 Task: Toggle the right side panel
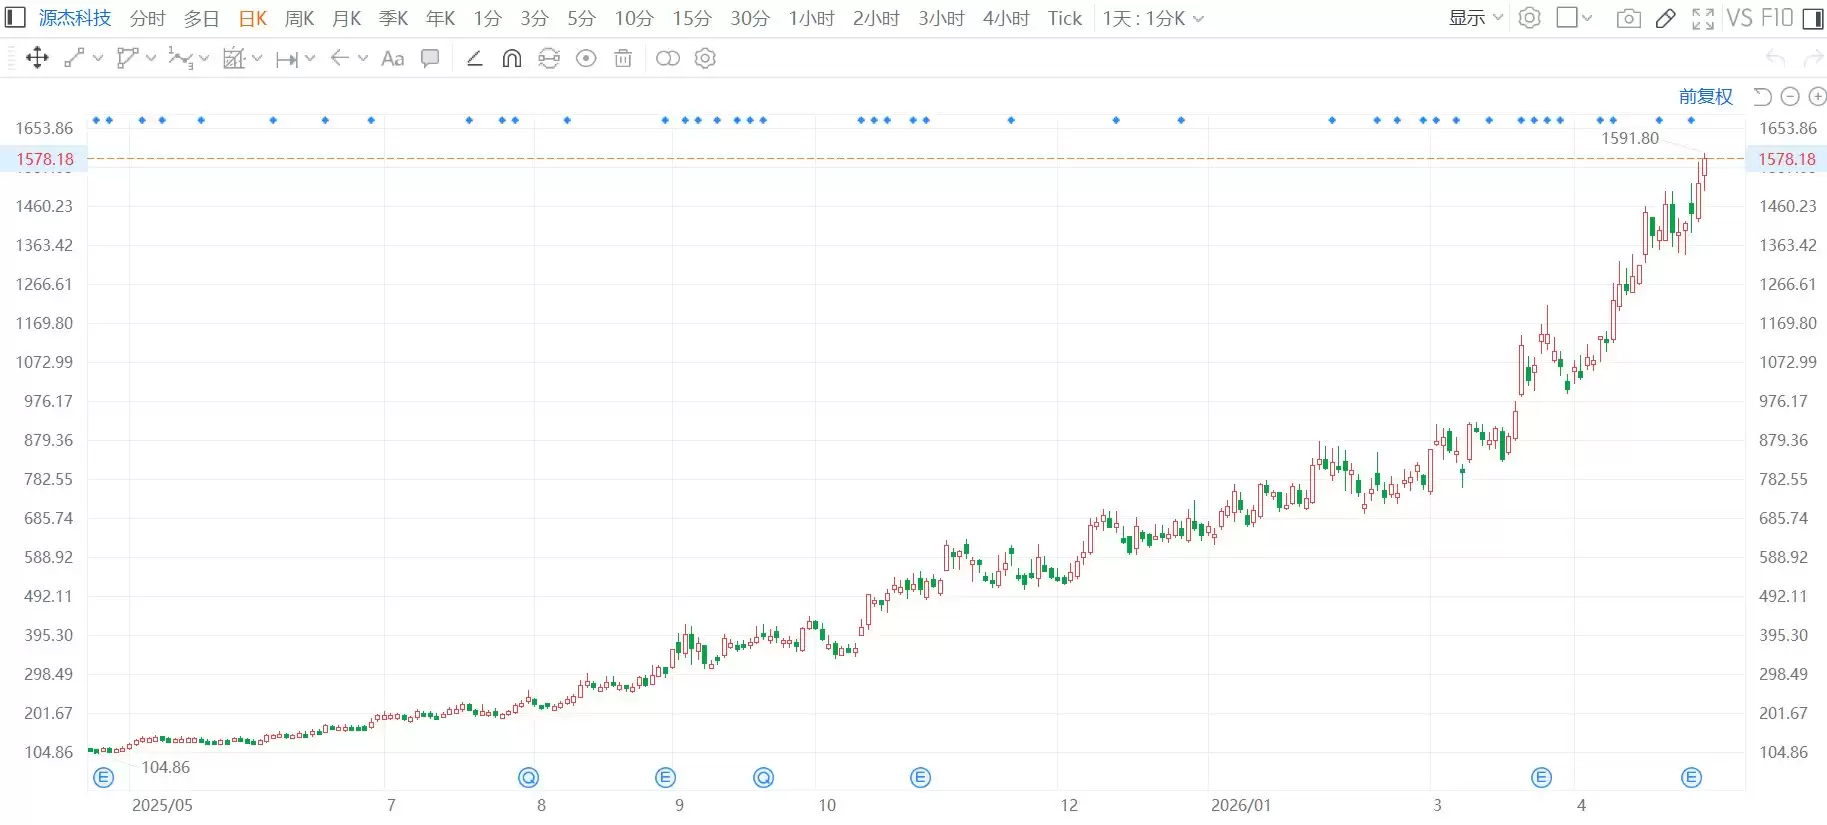coord(1812,18)
